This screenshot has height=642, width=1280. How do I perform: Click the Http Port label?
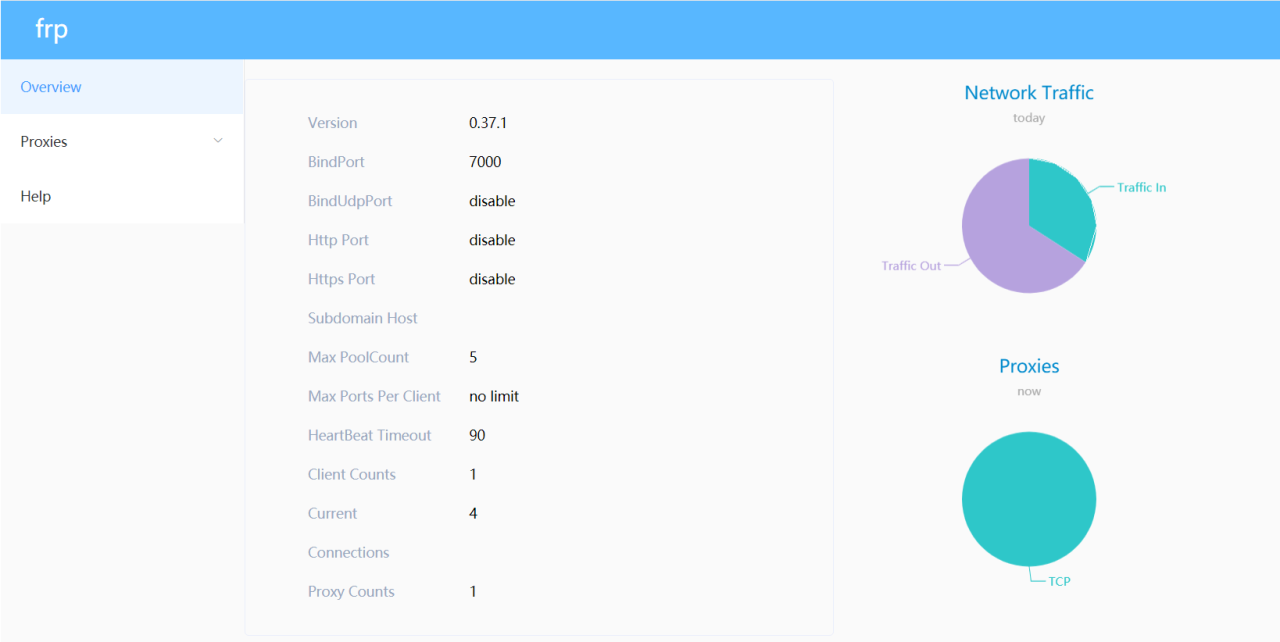coord(338,240)
